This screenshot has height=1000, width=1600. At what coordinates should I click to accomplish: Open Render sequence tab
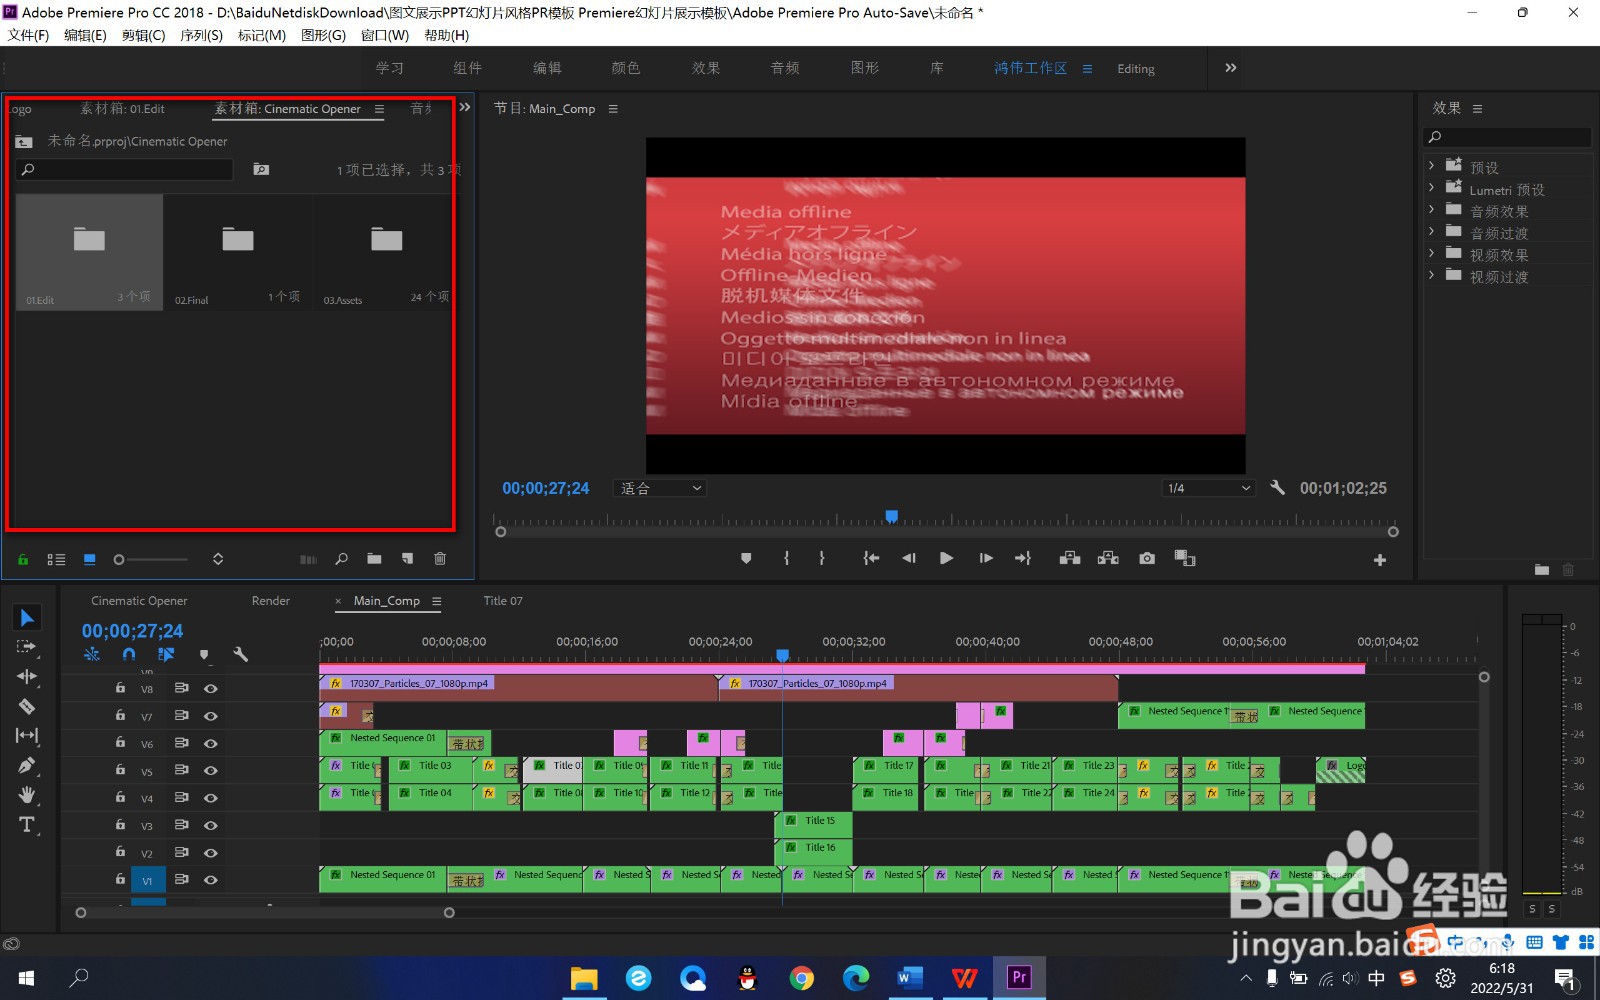pyautogui.click(x=271, y=601)
